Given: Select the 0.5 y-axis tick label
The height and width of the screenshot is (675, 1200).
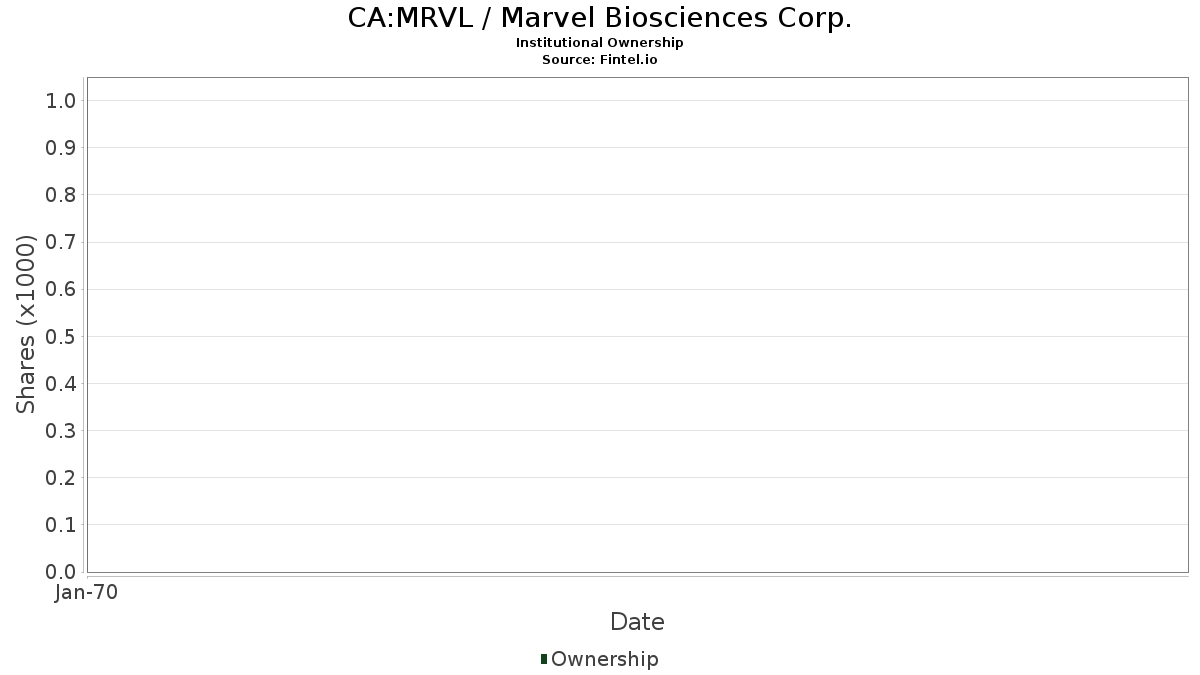Looking at the screenshot, I should coord(61,336).
